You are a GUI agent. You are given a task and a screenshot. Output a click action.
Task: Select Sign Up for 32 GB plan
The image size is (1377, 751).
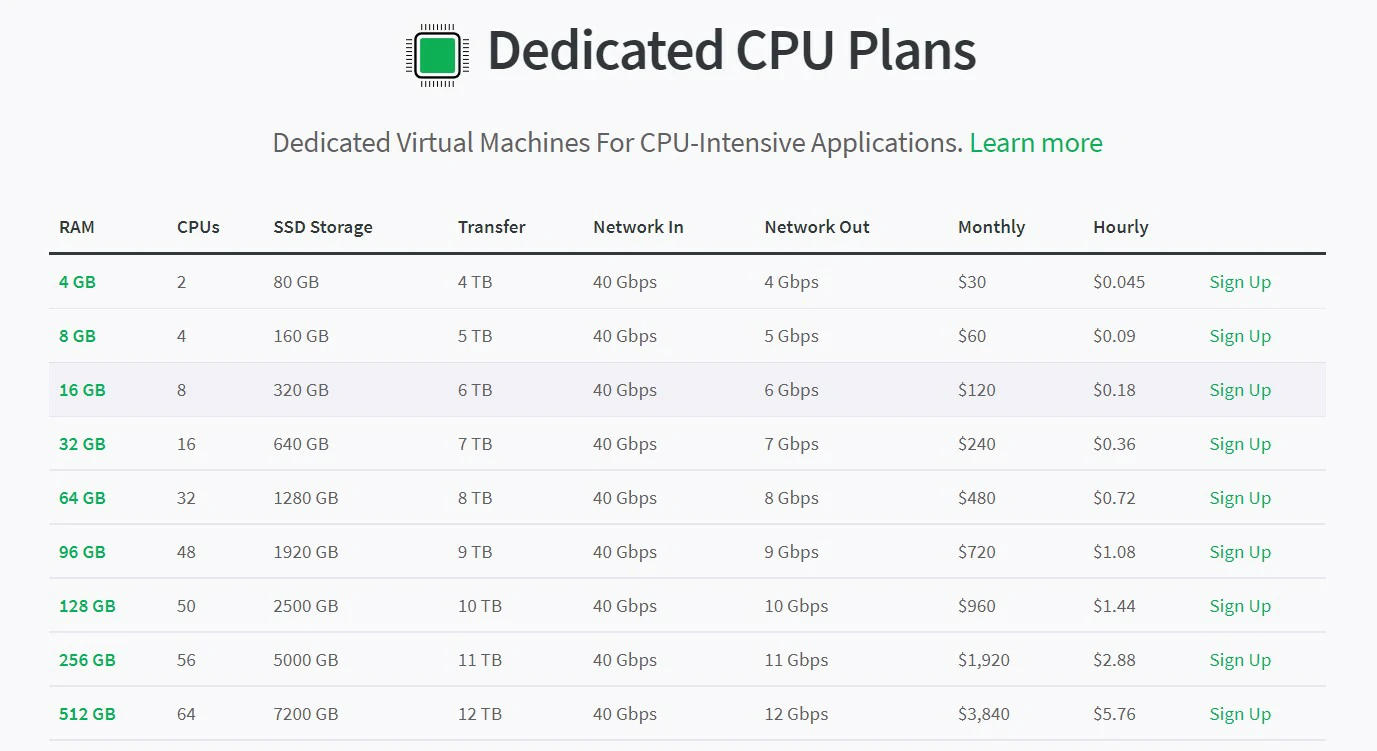(x=1239, y=444)
